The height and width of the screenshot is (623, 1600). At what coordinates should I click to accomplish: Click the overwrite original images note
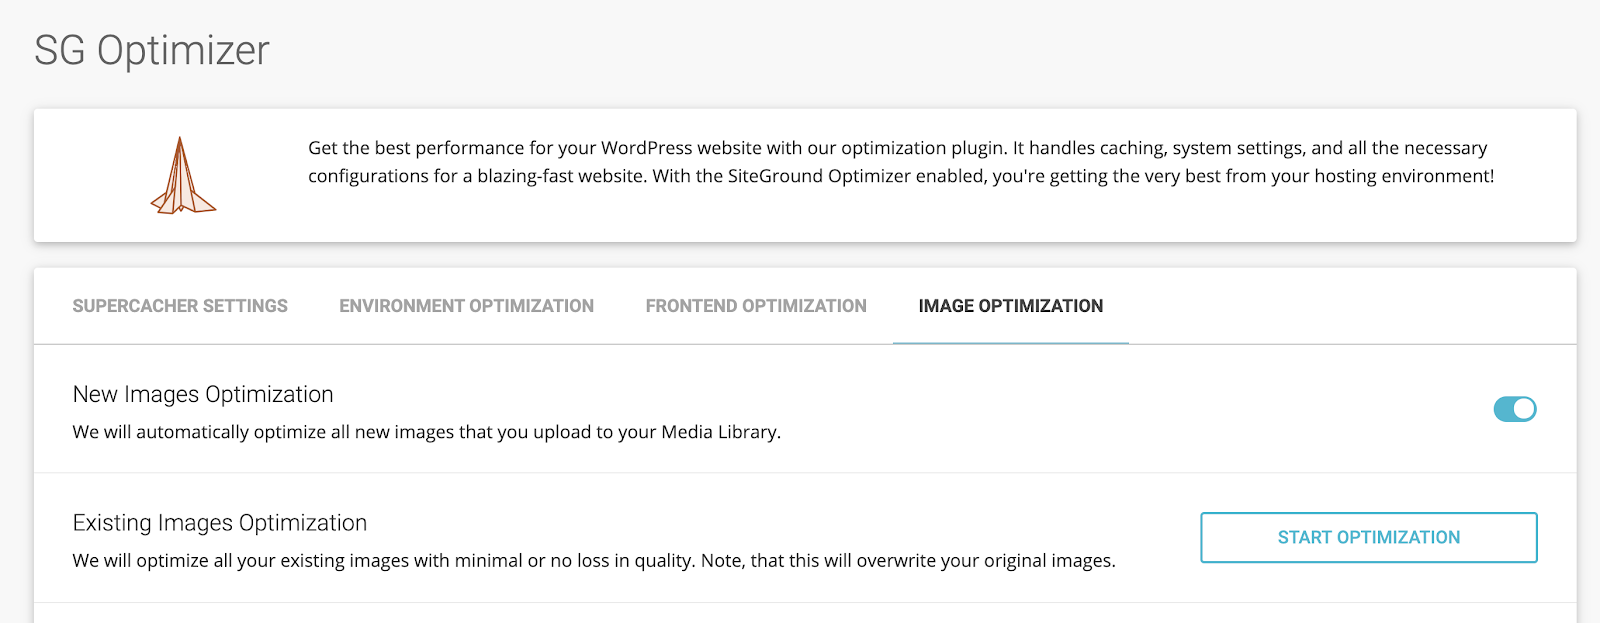point(908,561)
